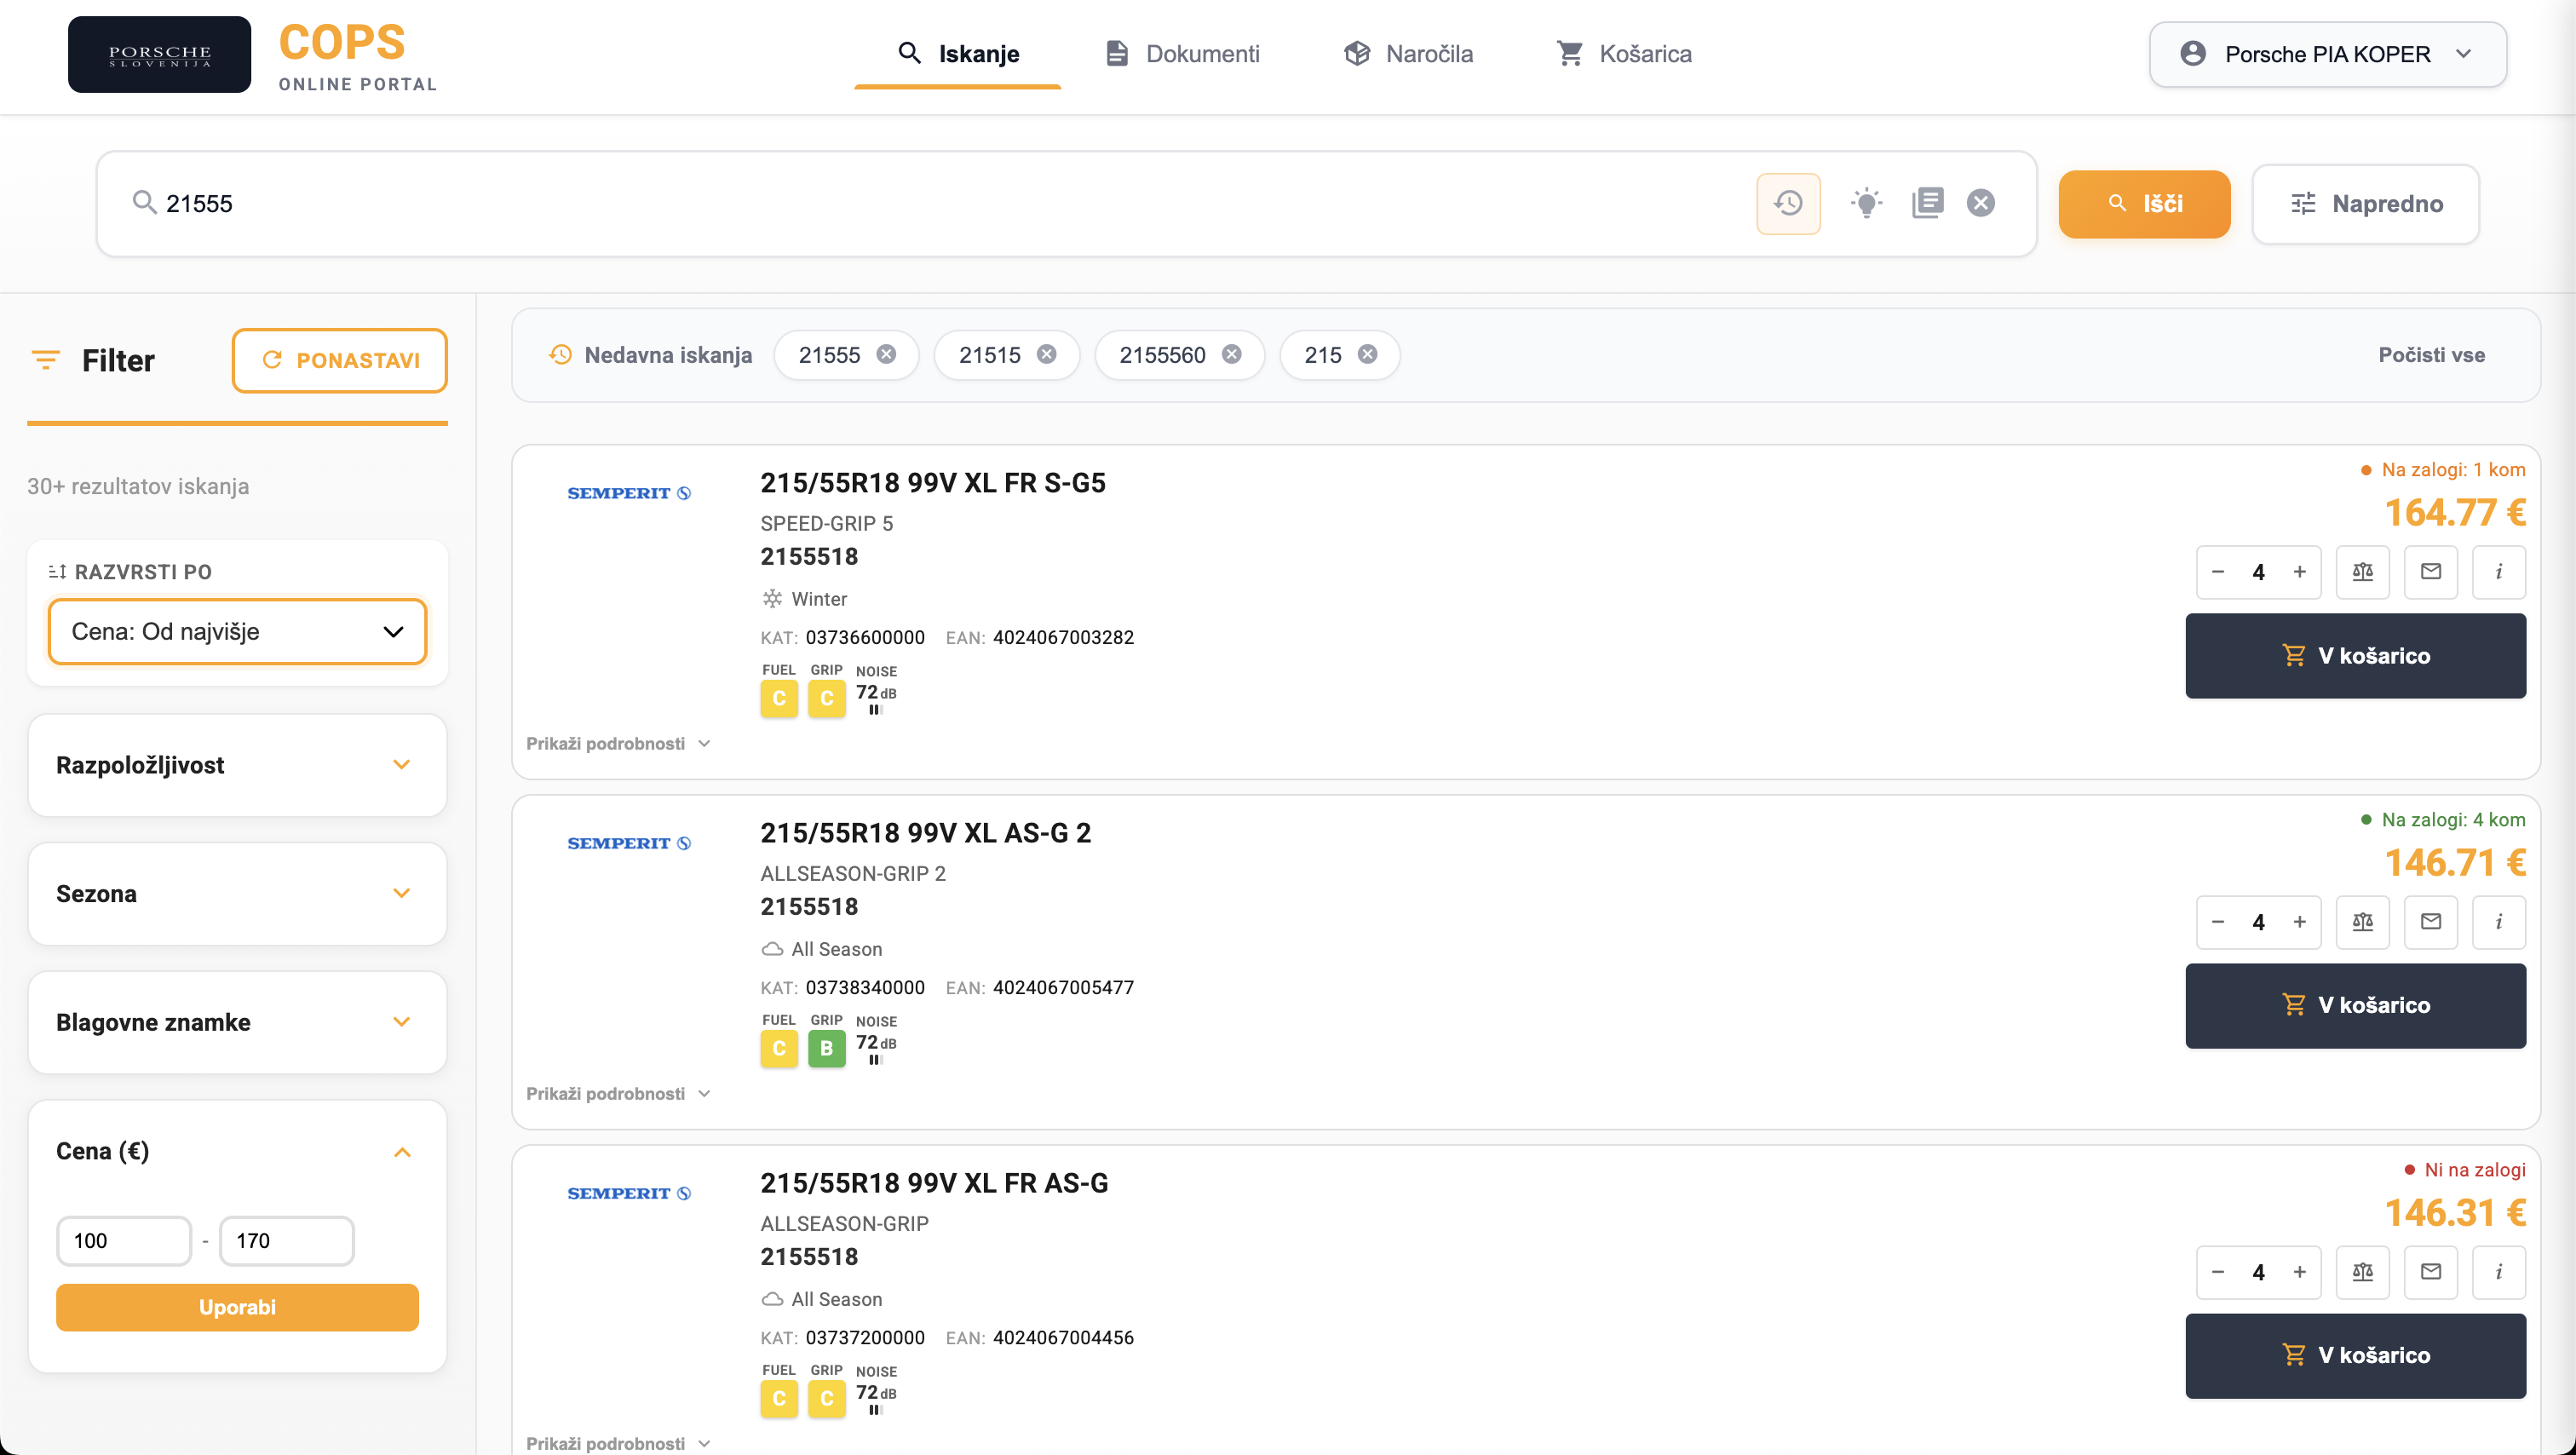This screenshot has height=1455, width=2576.
Task: Click the quantity field of S-G5 tire
Action: click(2258, 572)
